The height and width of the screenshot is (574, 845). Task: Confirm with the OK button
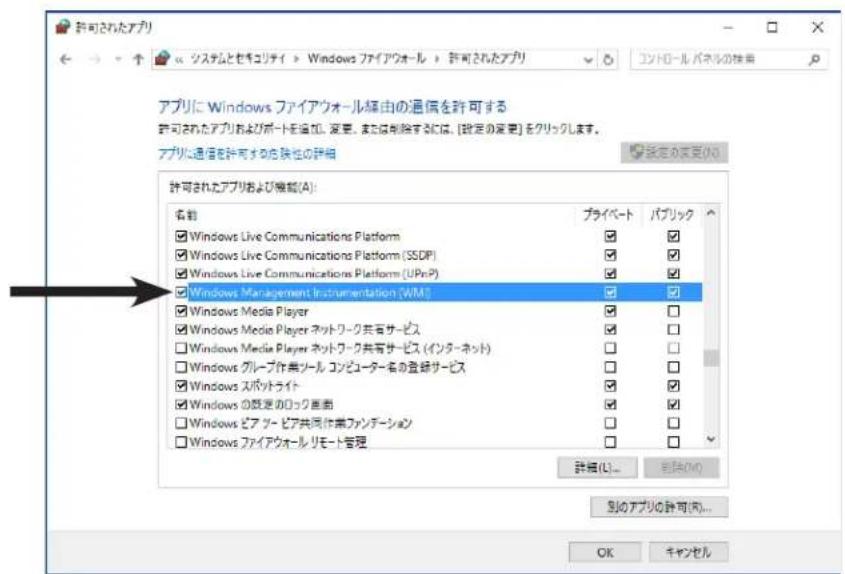click(605, 552)
